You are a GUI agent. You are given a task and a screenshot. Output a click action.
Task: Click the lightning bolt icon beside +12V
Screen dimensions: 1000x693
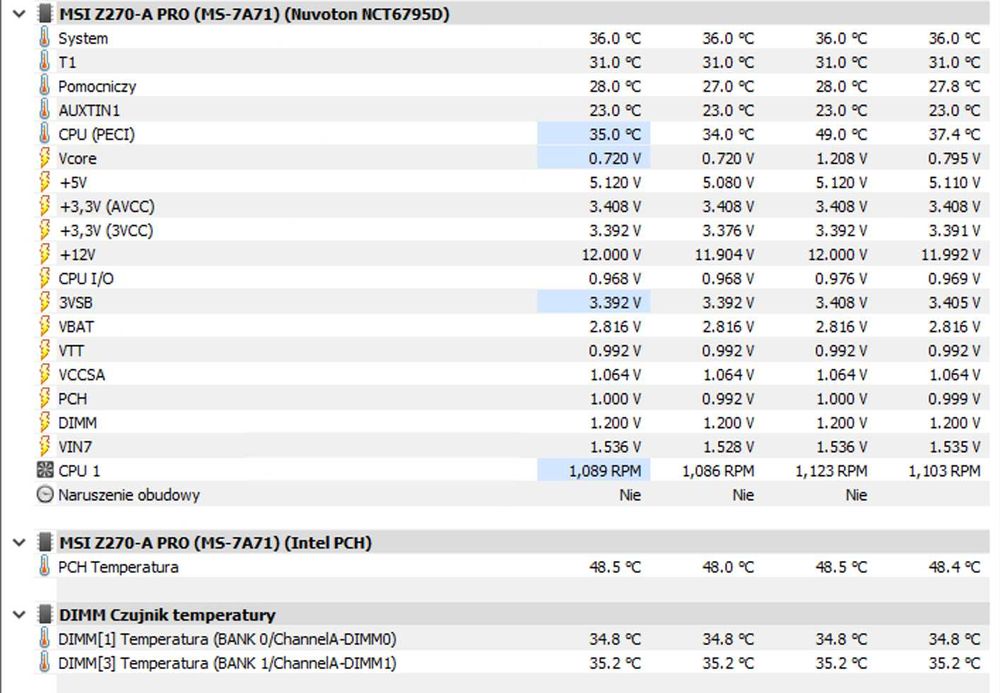pos(44,254)
